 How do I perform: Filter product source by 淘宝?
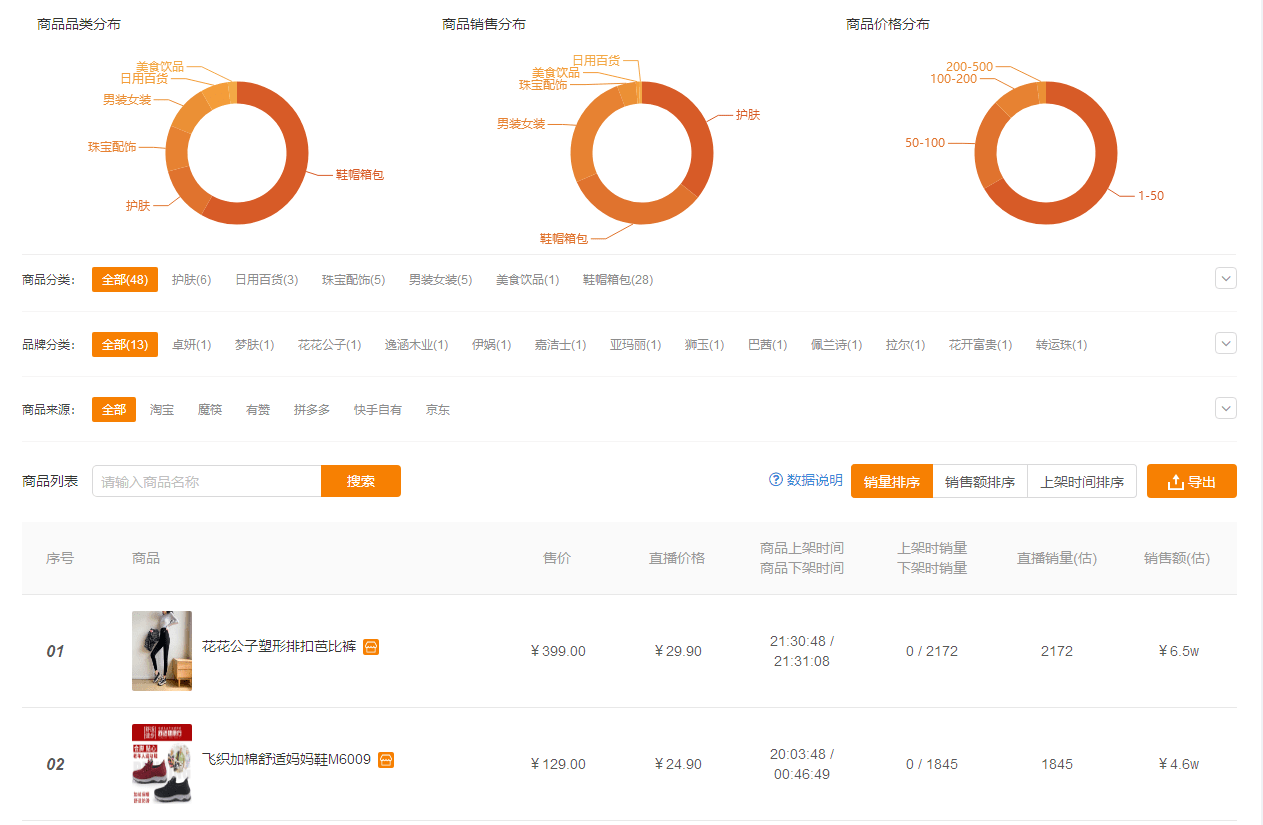coord(162,410)
